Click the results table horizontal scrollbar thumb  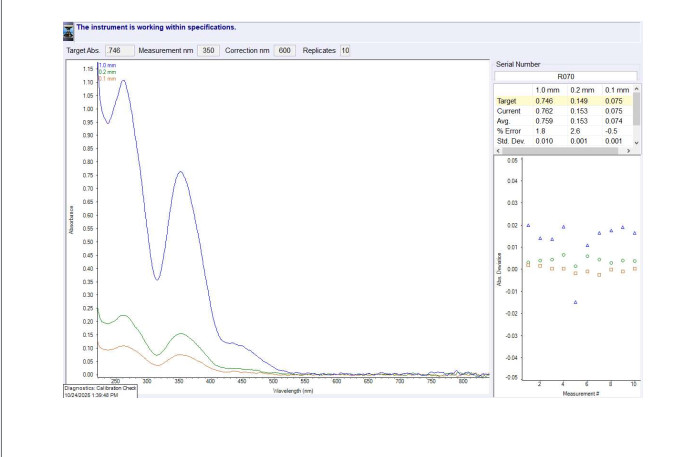(560, 150)
